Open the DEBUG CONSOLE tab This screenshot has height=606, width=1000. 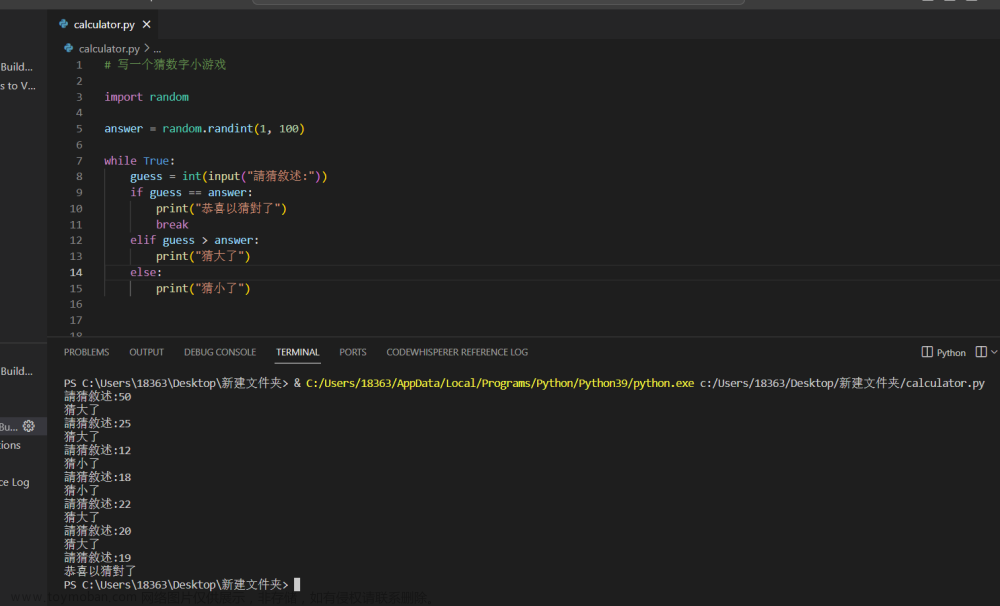click(x=220, y=352)
